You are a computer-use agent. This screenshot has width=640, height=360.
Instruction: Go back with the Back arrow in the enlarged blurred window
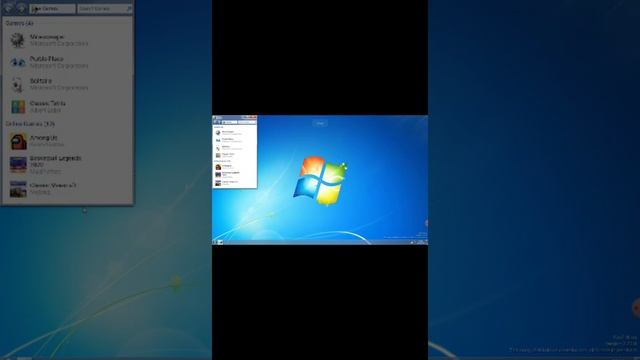pyautogui.click(x=9, y=8)
